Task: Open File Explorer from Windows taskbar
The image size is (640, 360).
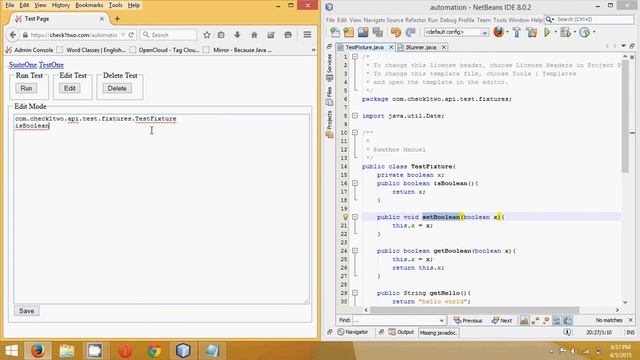Action: click(67, 350)
